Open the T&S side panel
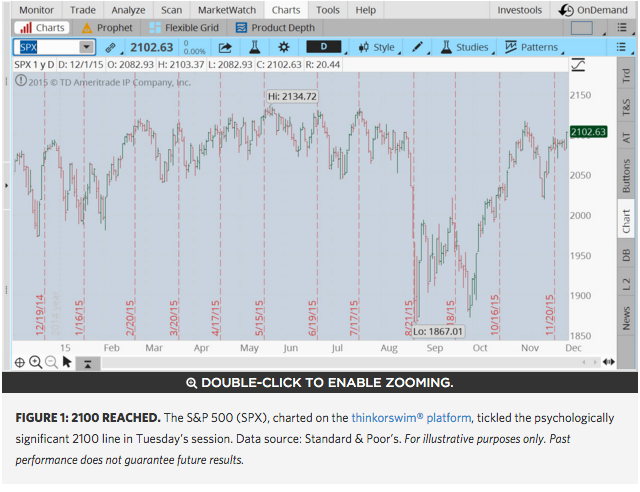This screenshot has width=640, height=492. [626, 107]
